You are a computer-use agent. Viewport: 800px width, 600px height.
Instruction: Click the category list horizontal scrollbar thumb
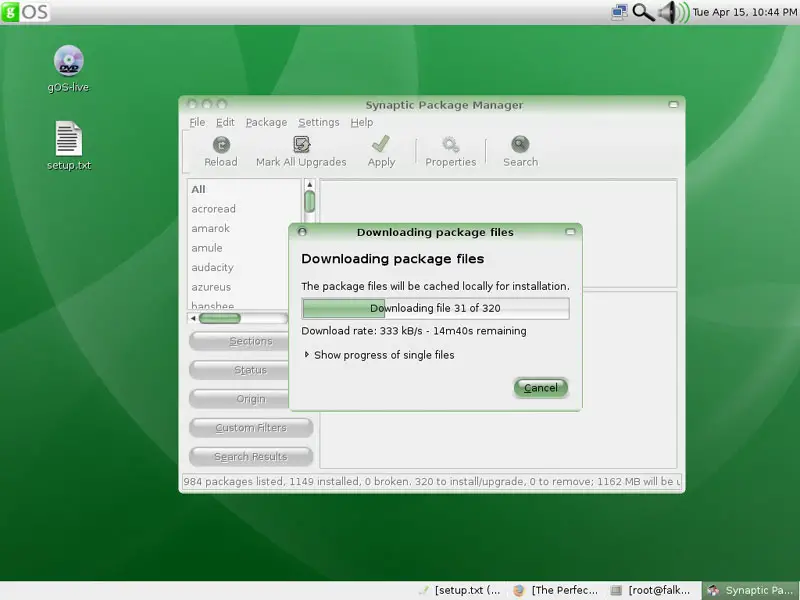219,318
